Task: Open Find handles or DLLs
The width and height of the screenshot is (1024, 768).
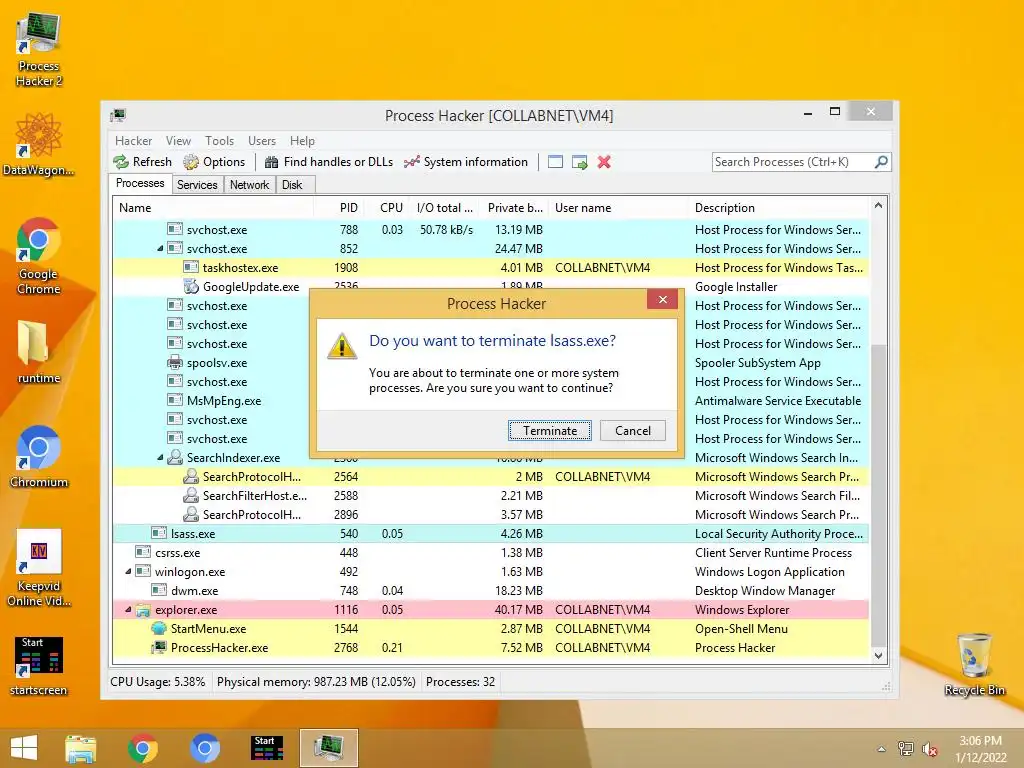Action: coord(329,162)
